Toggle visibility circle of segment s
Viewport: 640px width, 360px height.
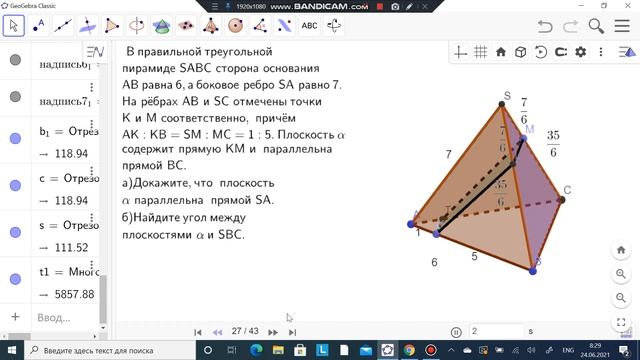tap(16, 232)
